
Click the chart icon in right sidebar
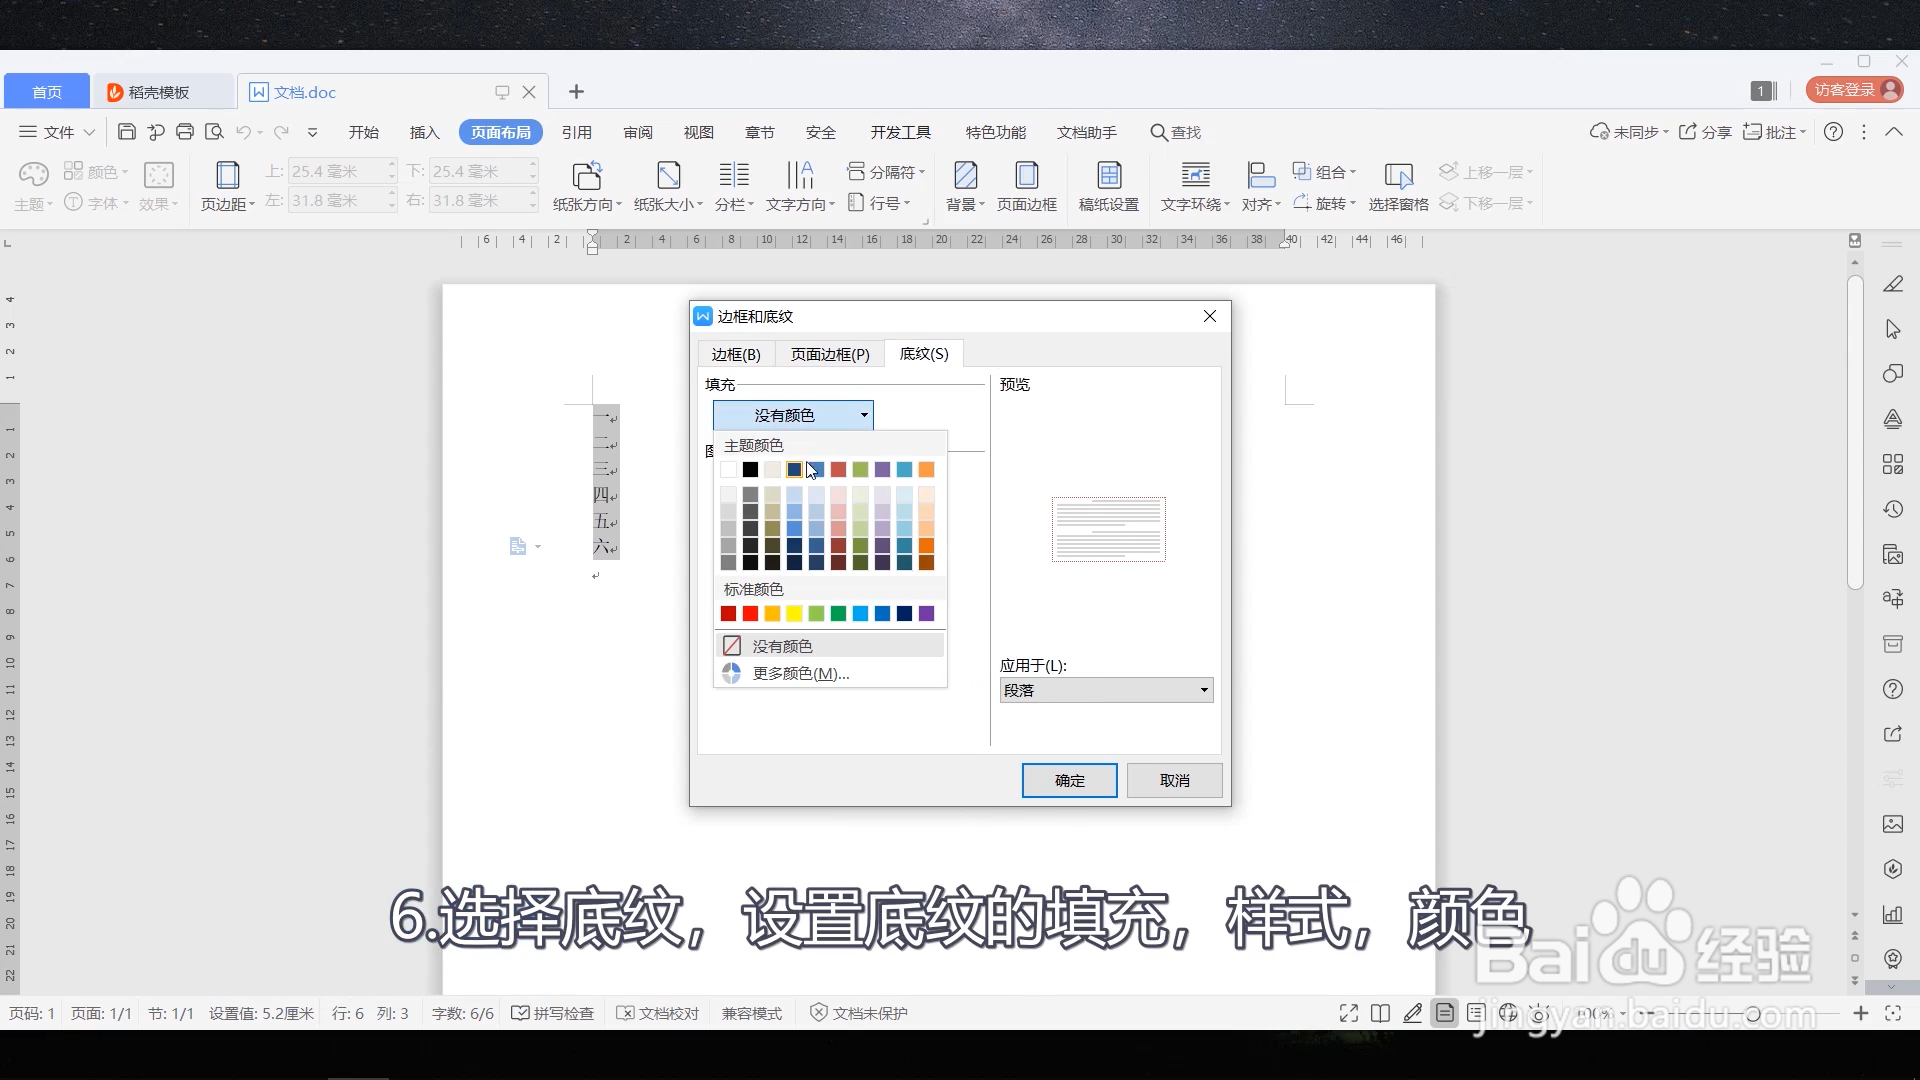tap(1893, 914)
